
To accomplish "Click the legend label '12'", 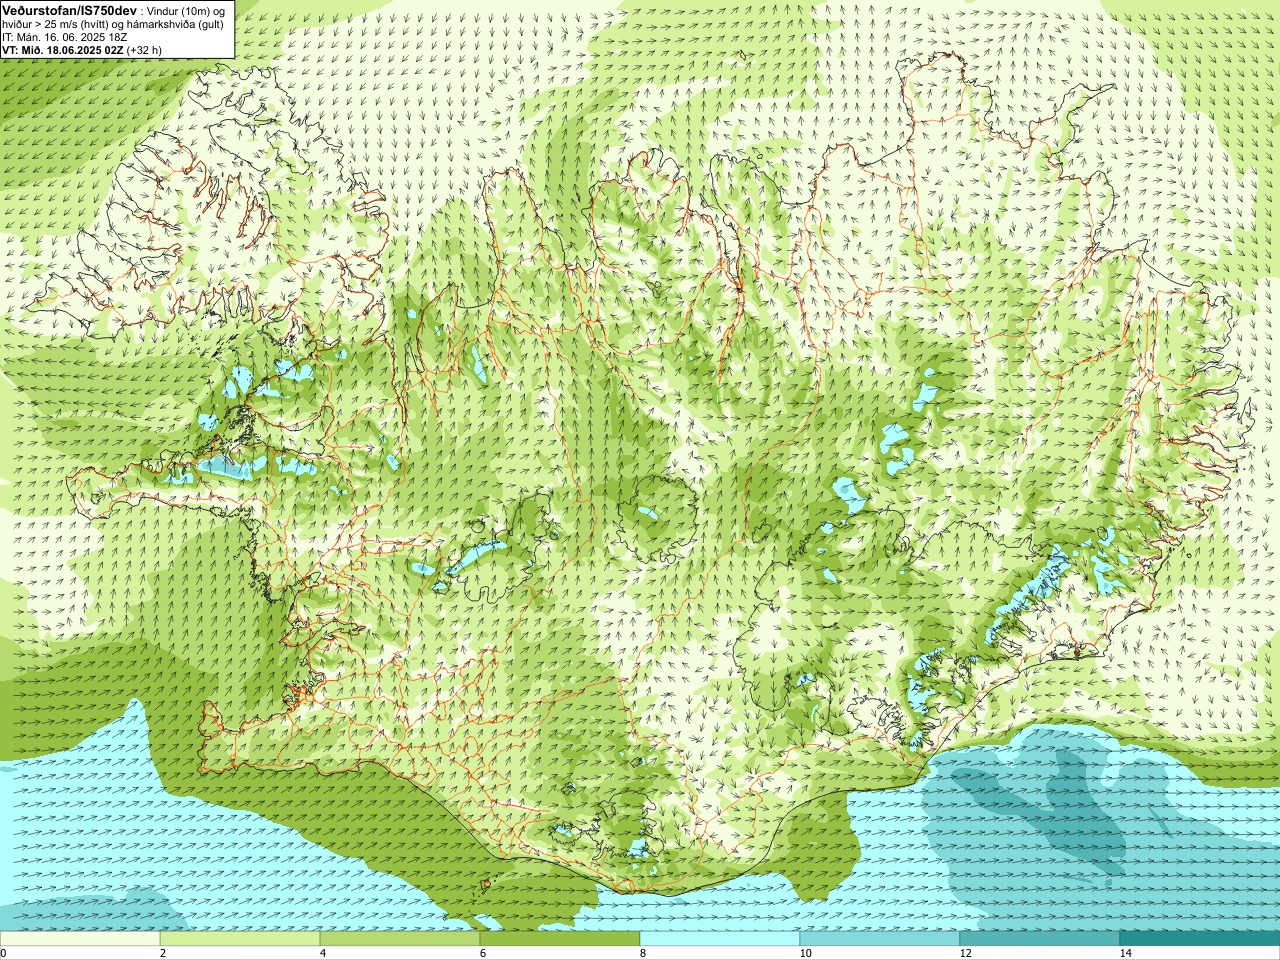I will [965, 953].
